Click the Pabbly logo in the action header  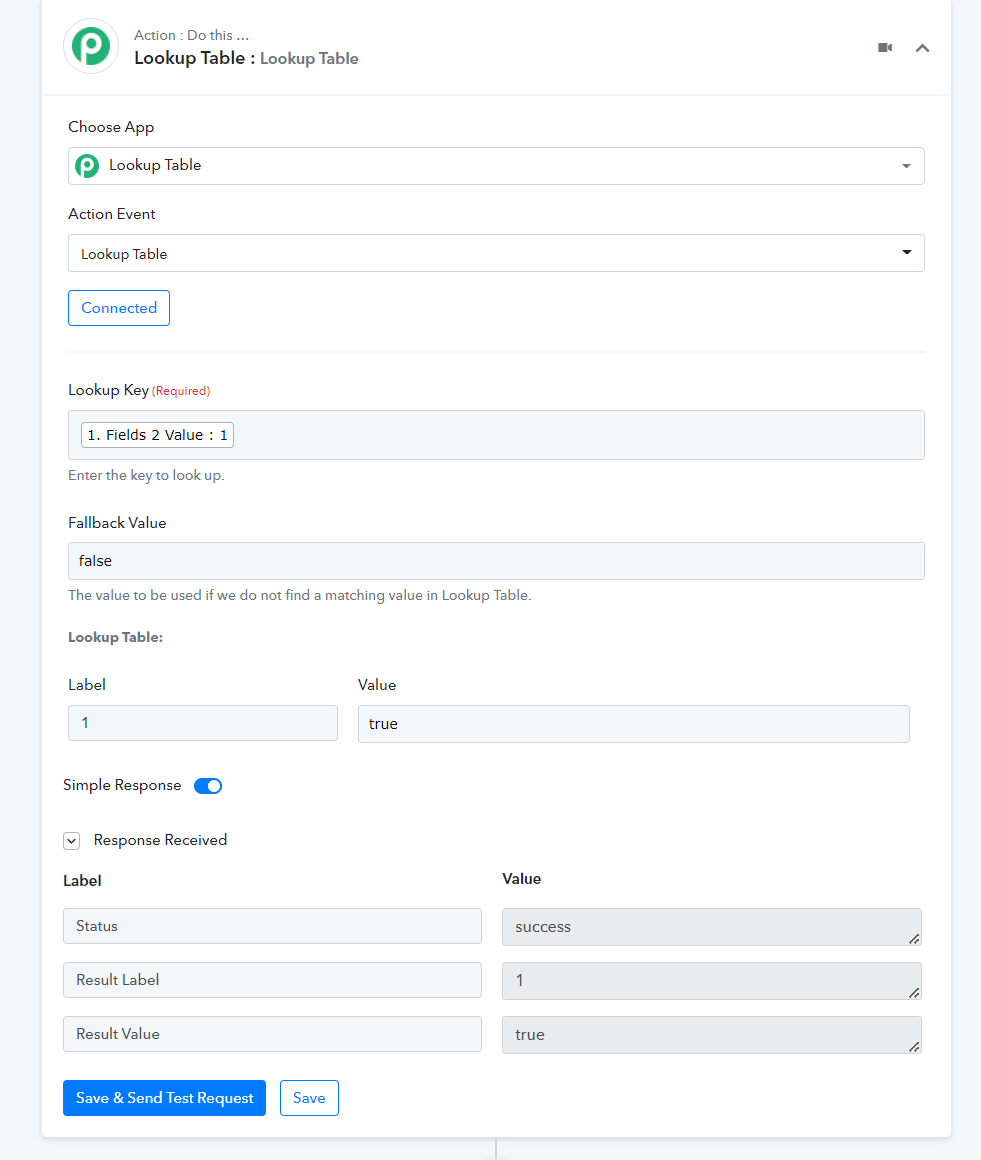pos(91,47)
